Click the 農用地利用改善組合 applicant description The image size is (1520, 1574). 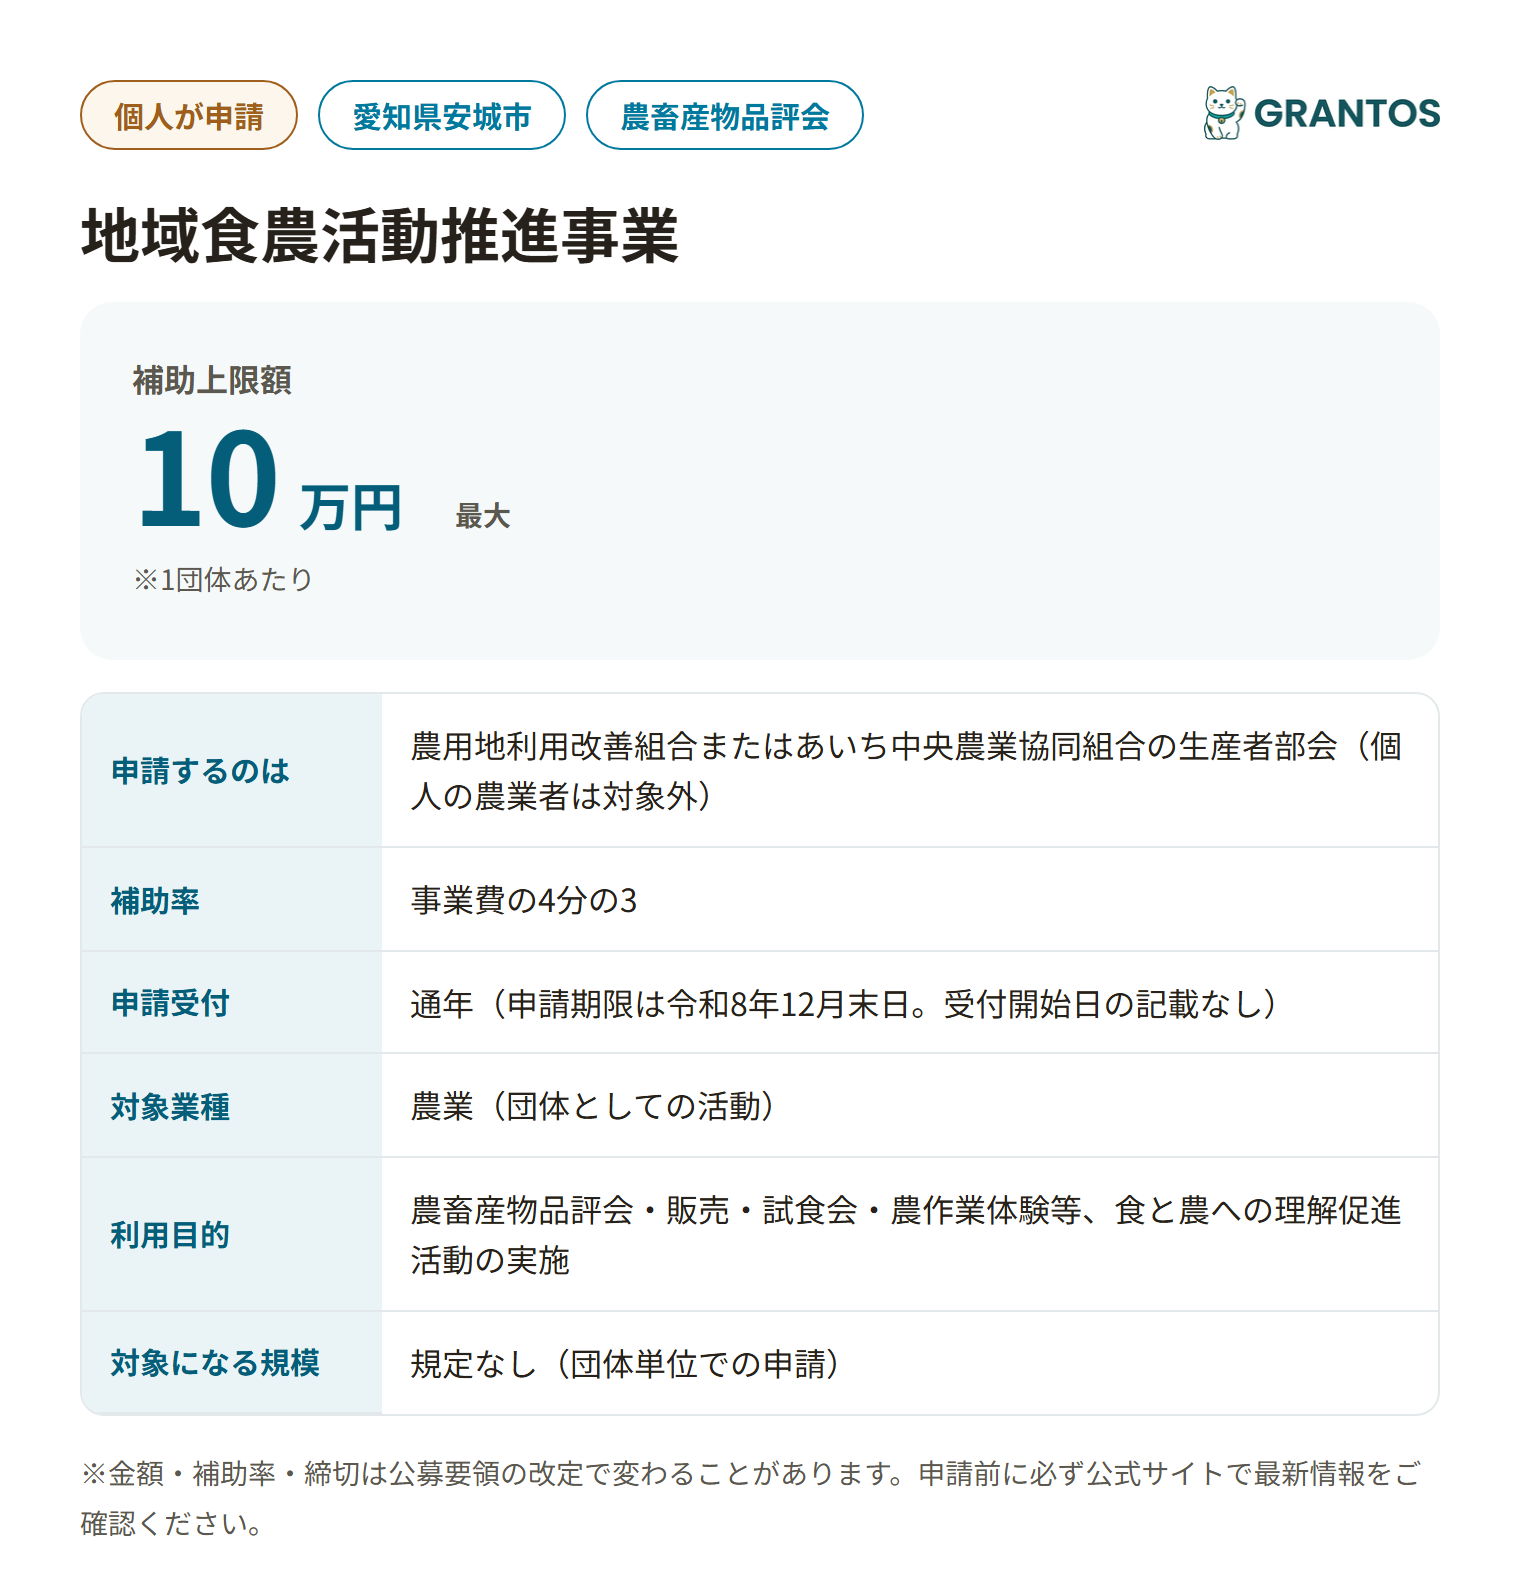pyautogui.click(x=906, y=771)
